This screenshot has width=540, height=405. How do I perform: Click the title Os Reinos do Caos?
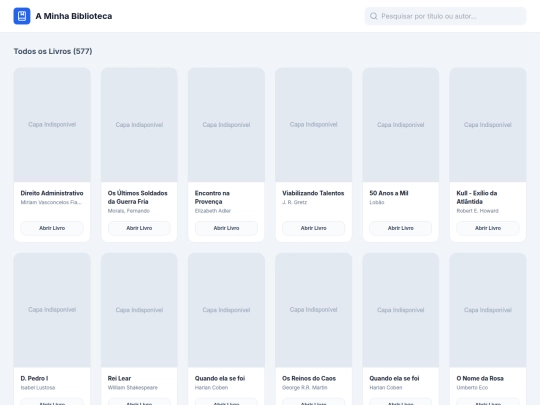coord(309,378)
